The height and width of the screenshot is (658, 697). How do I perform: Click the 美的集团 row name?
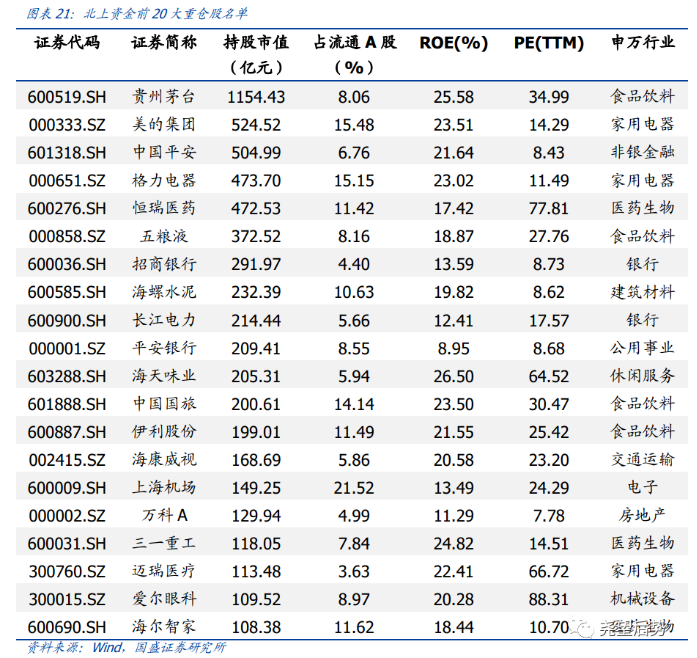click(164, 125)
